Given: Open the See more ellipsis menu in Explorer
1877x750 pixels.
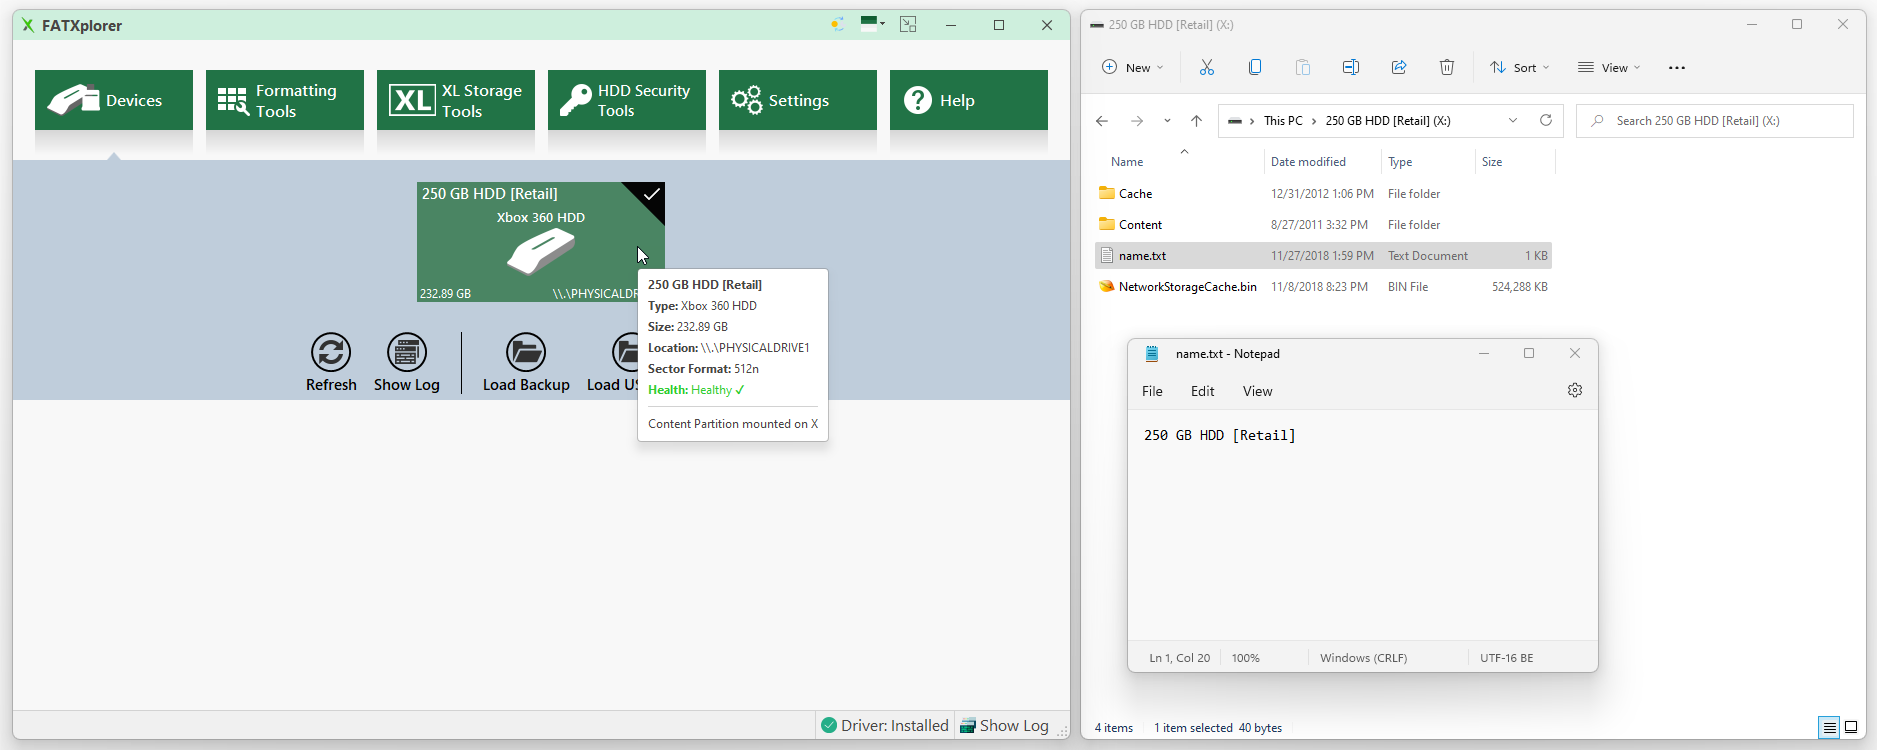Looking at the screenshot, I should pos(1677,67).
